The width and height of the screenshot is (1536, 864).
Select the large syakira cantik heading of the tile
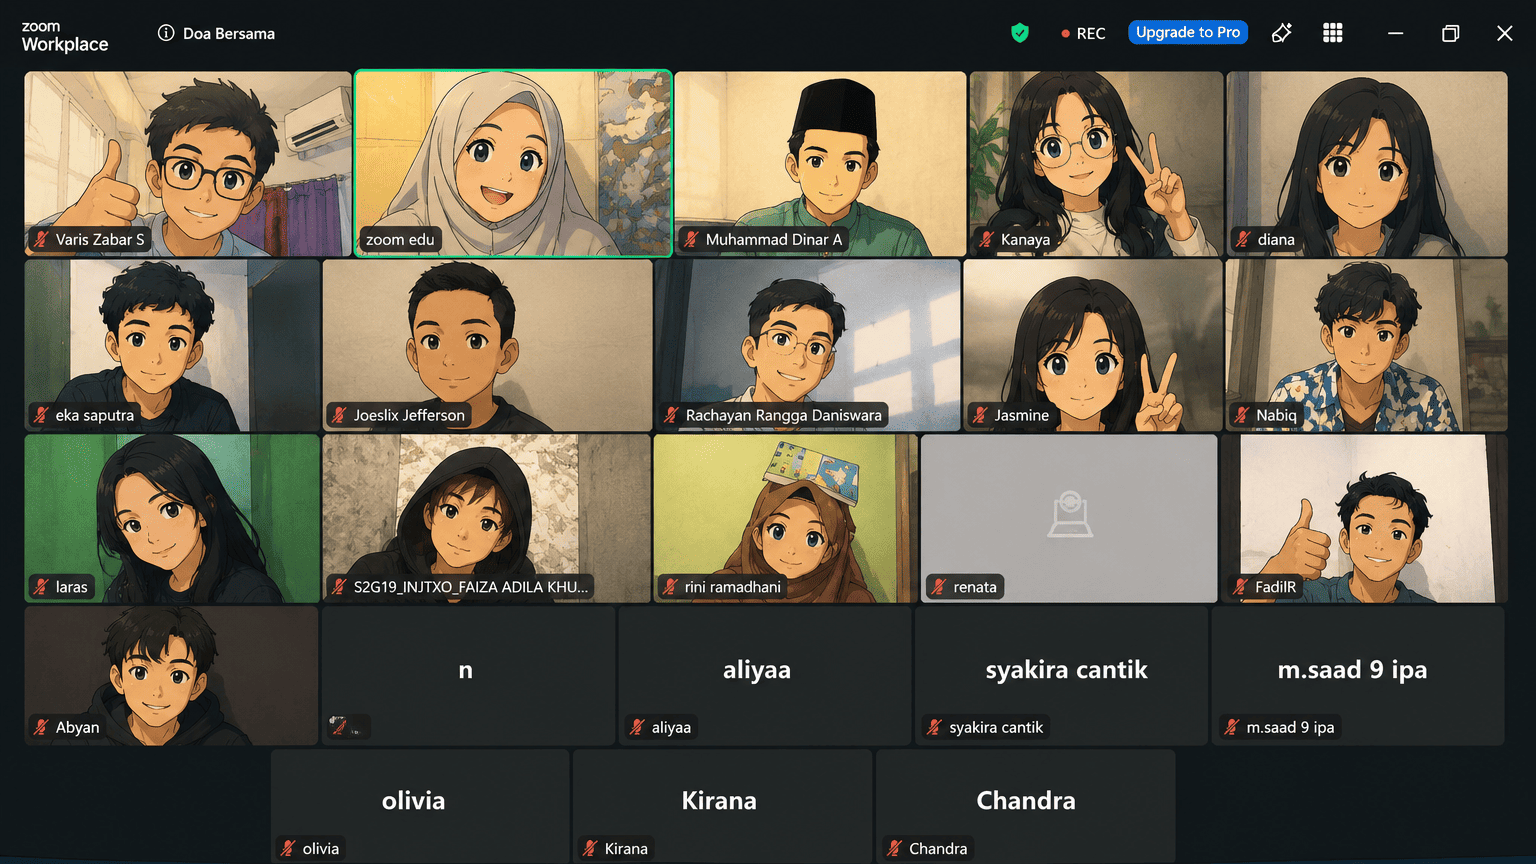[1066, 670]
